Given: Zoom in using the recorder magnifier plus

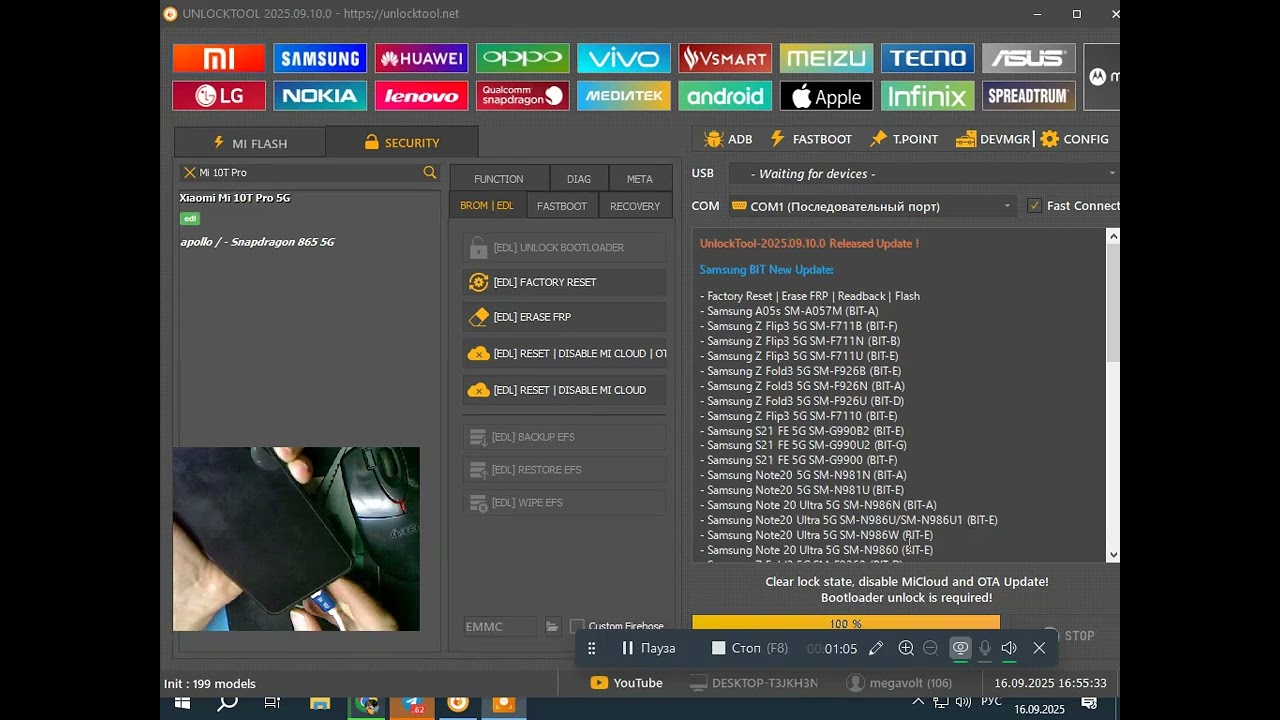Looking at the screenshot, I should pos(906,648).
